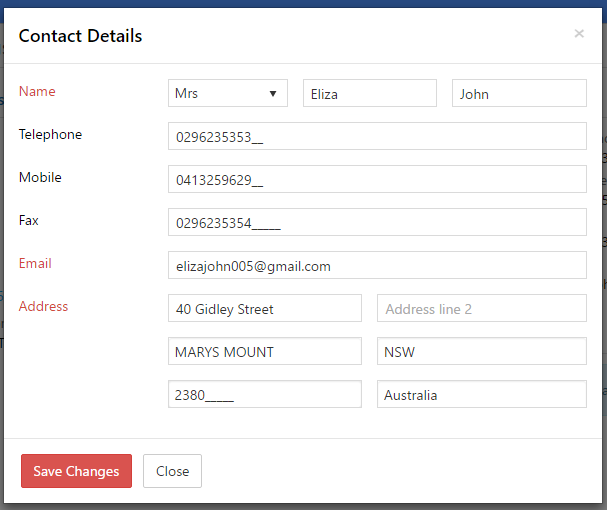Click the red Address label
Viewport: 607px width, 510px height.
[44, 306]
